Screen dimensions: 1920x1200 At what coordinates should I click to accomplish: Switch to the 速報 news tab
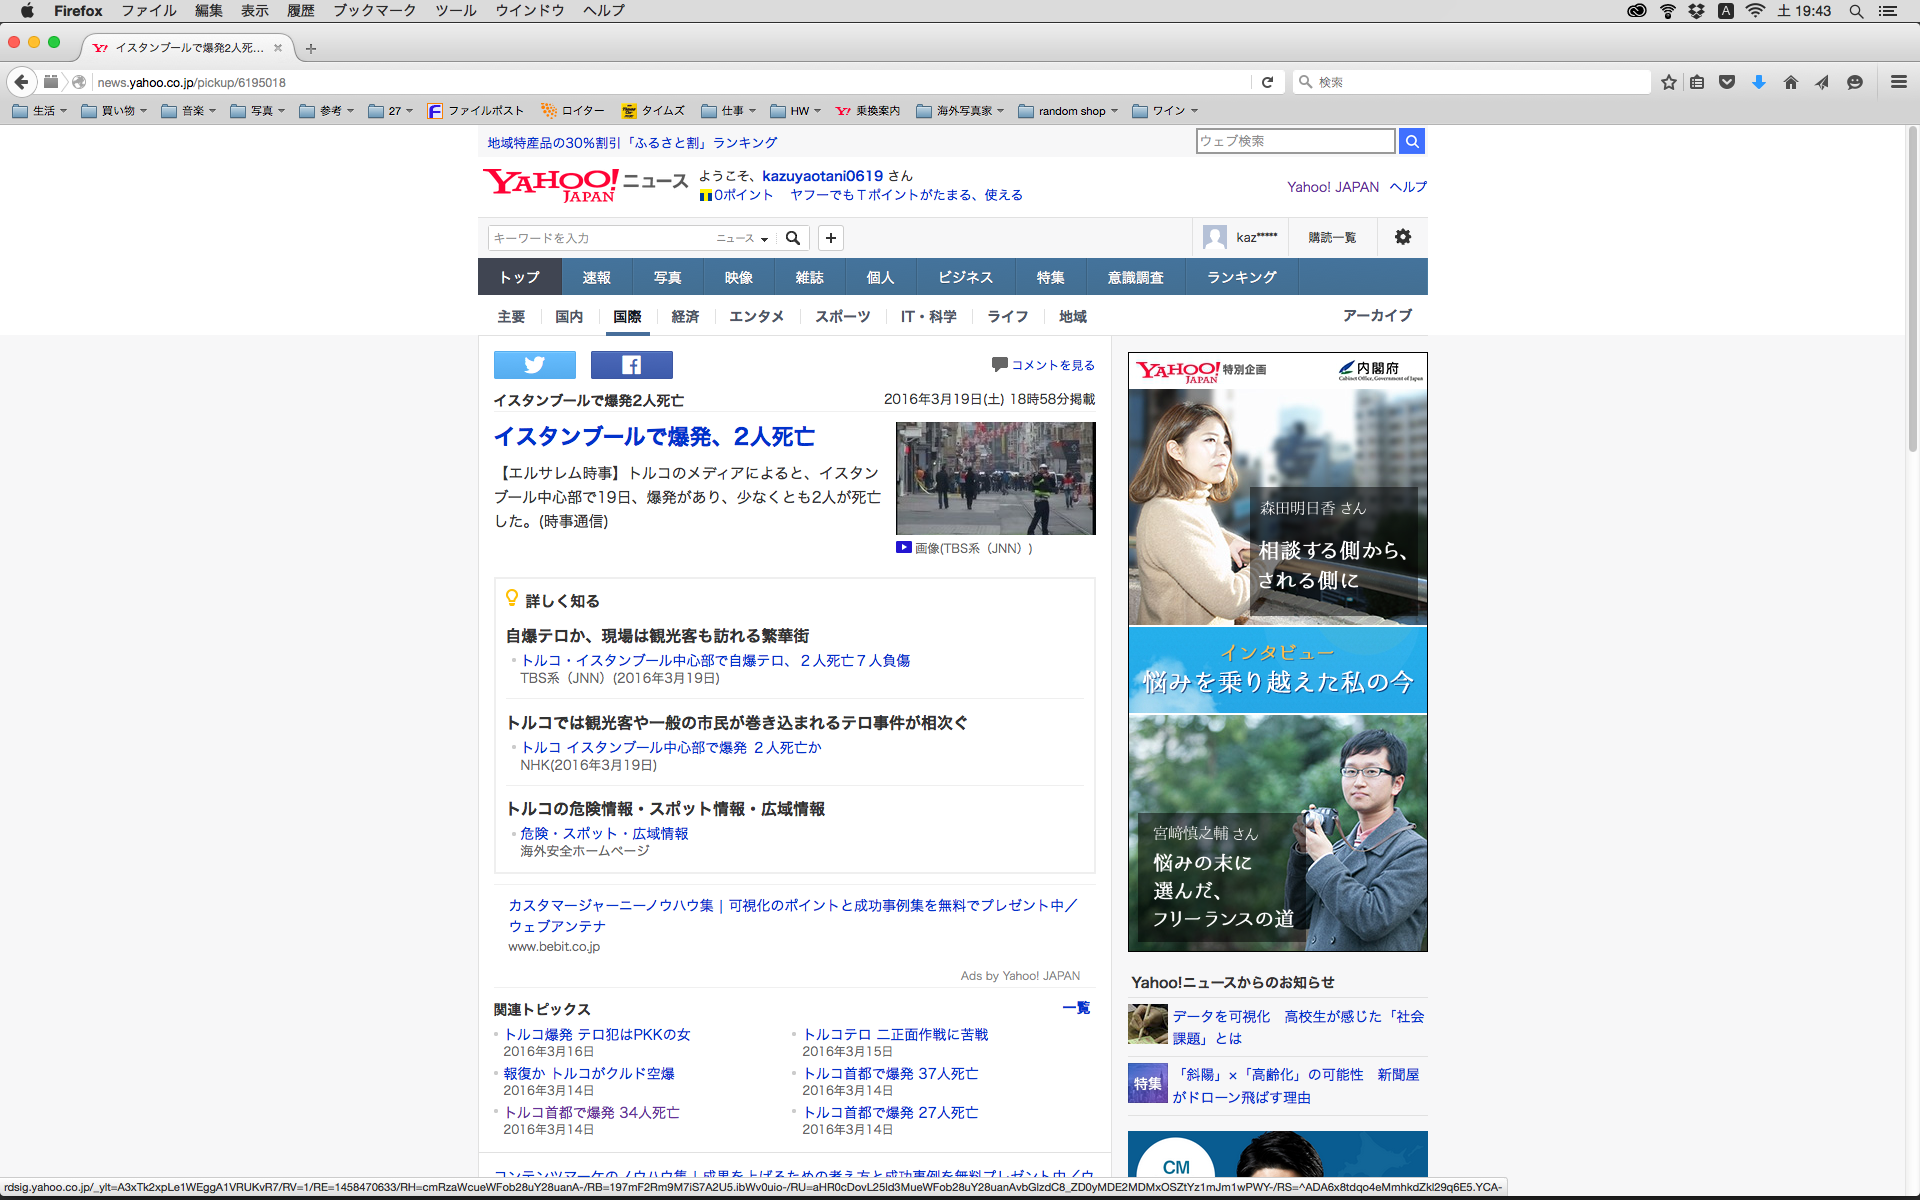596,277
